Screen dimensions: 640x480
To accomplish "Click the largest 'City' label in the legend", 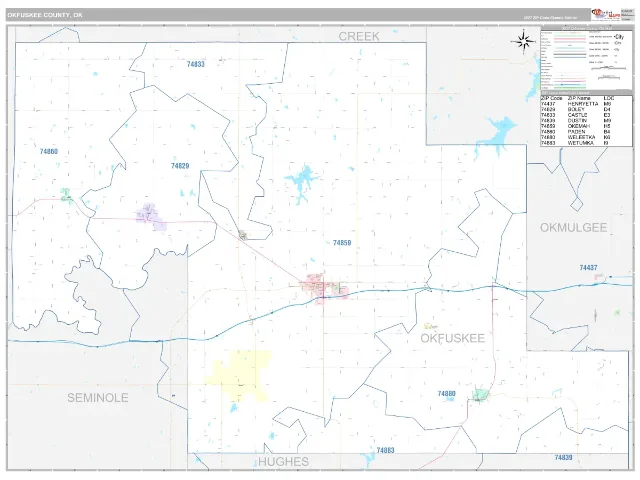I will pyautogui.click(x=619, y=37).
